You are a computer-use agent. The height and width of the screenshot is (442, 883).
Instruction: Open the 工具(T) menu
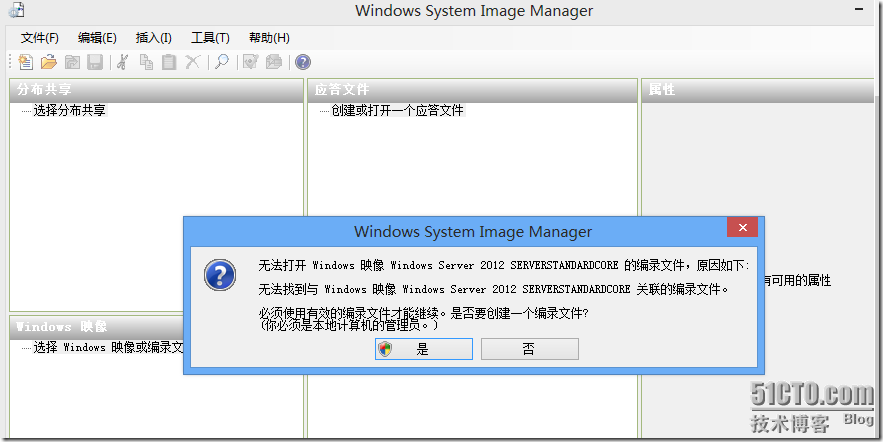pos(211,38)
